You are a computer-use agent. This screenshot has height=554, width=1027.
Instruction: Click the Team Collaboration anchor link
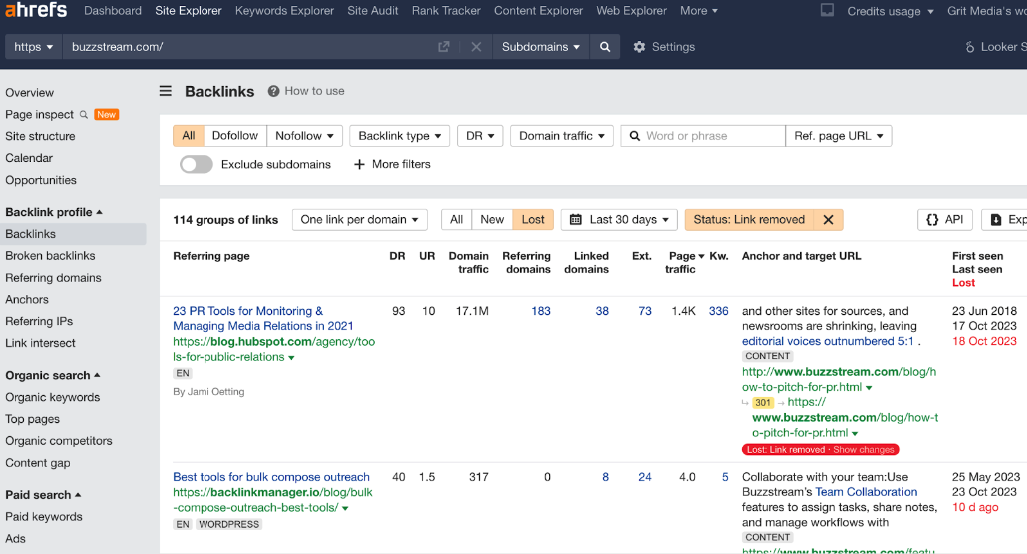(x=866, y=492)
